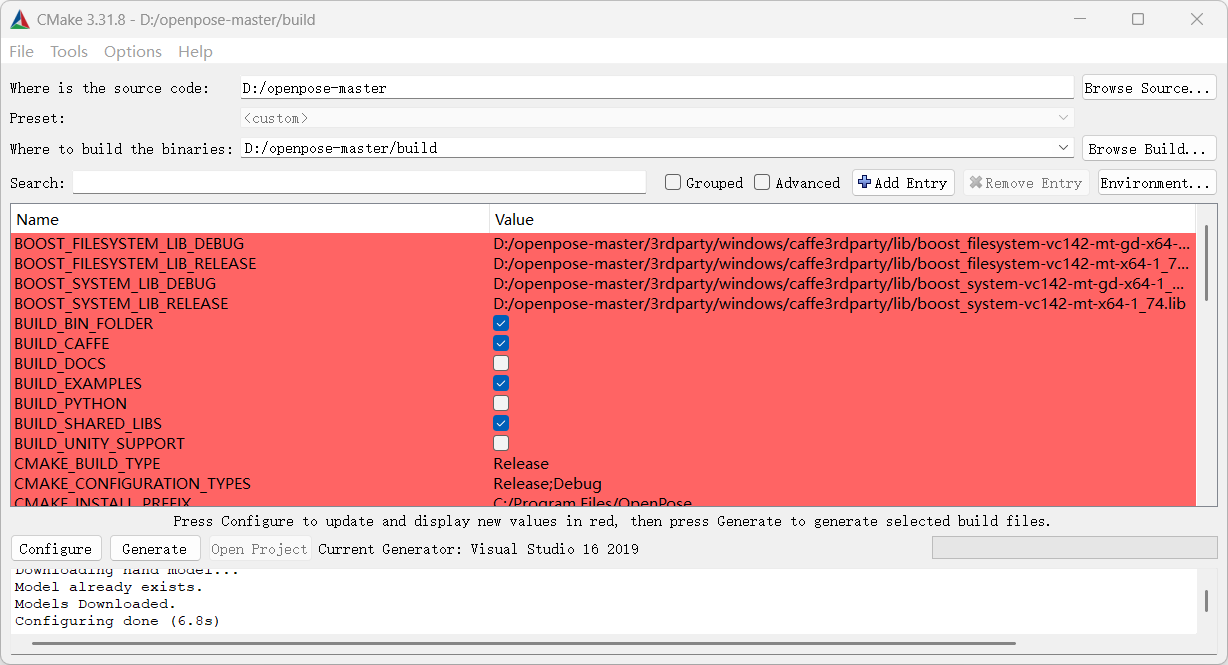
Task: Click the CMake logo in the title bar
Action: [19, 19]
